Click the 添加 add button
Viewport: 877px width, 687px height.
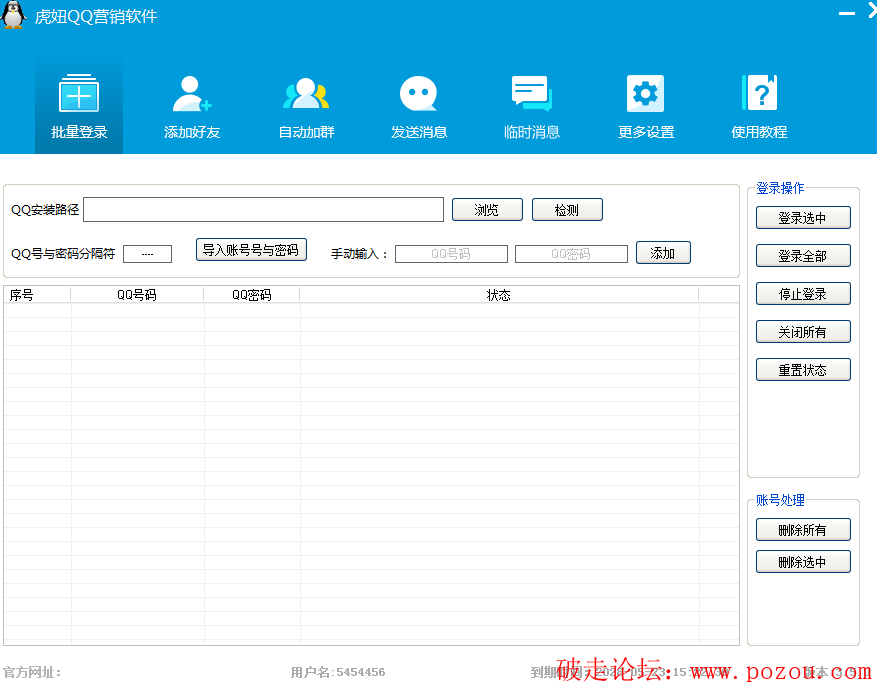pyautogui.click(x=663, y=252)
